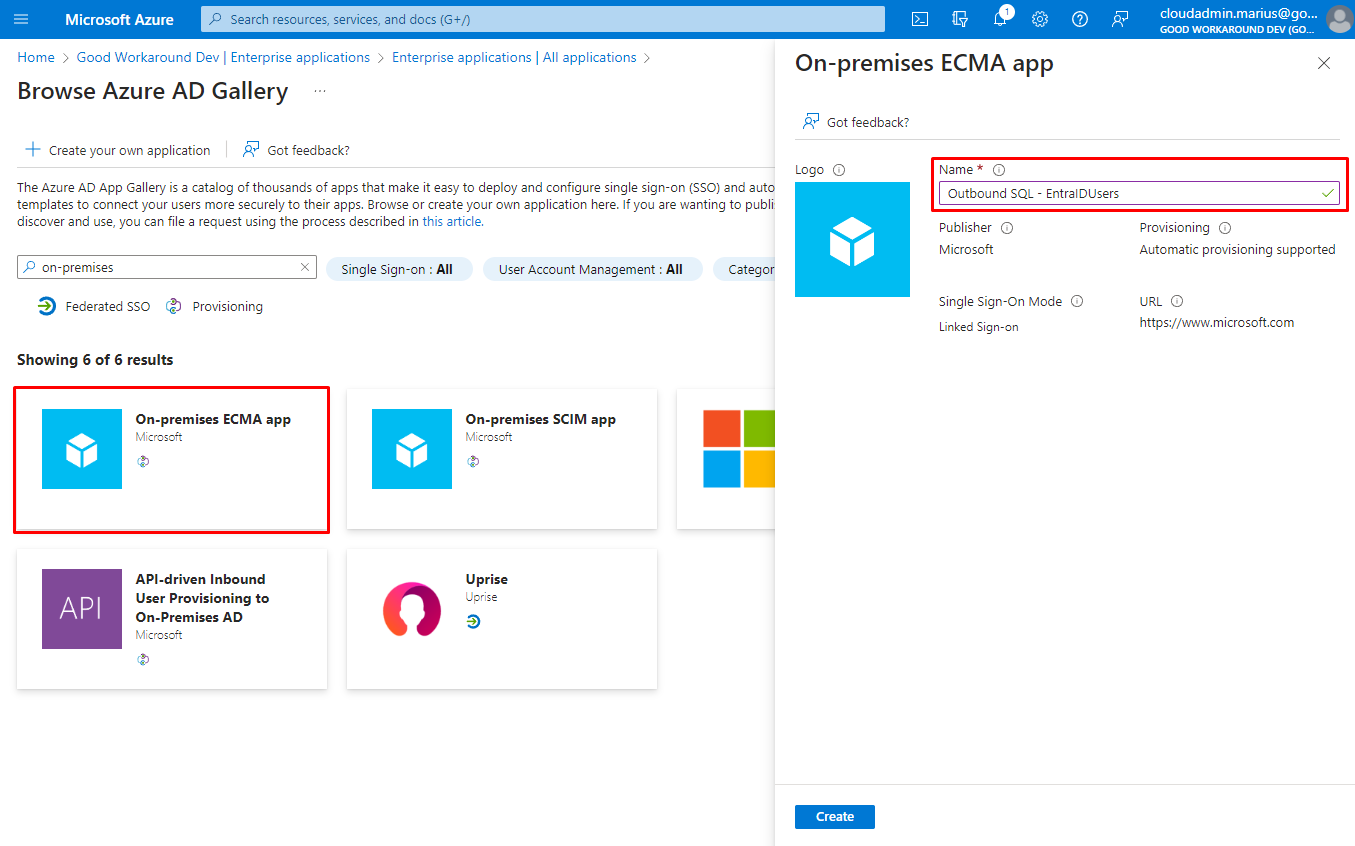The image size is (1355, 846).
Task: Click the feedback icon in top bar
Action: (1120, 19)
